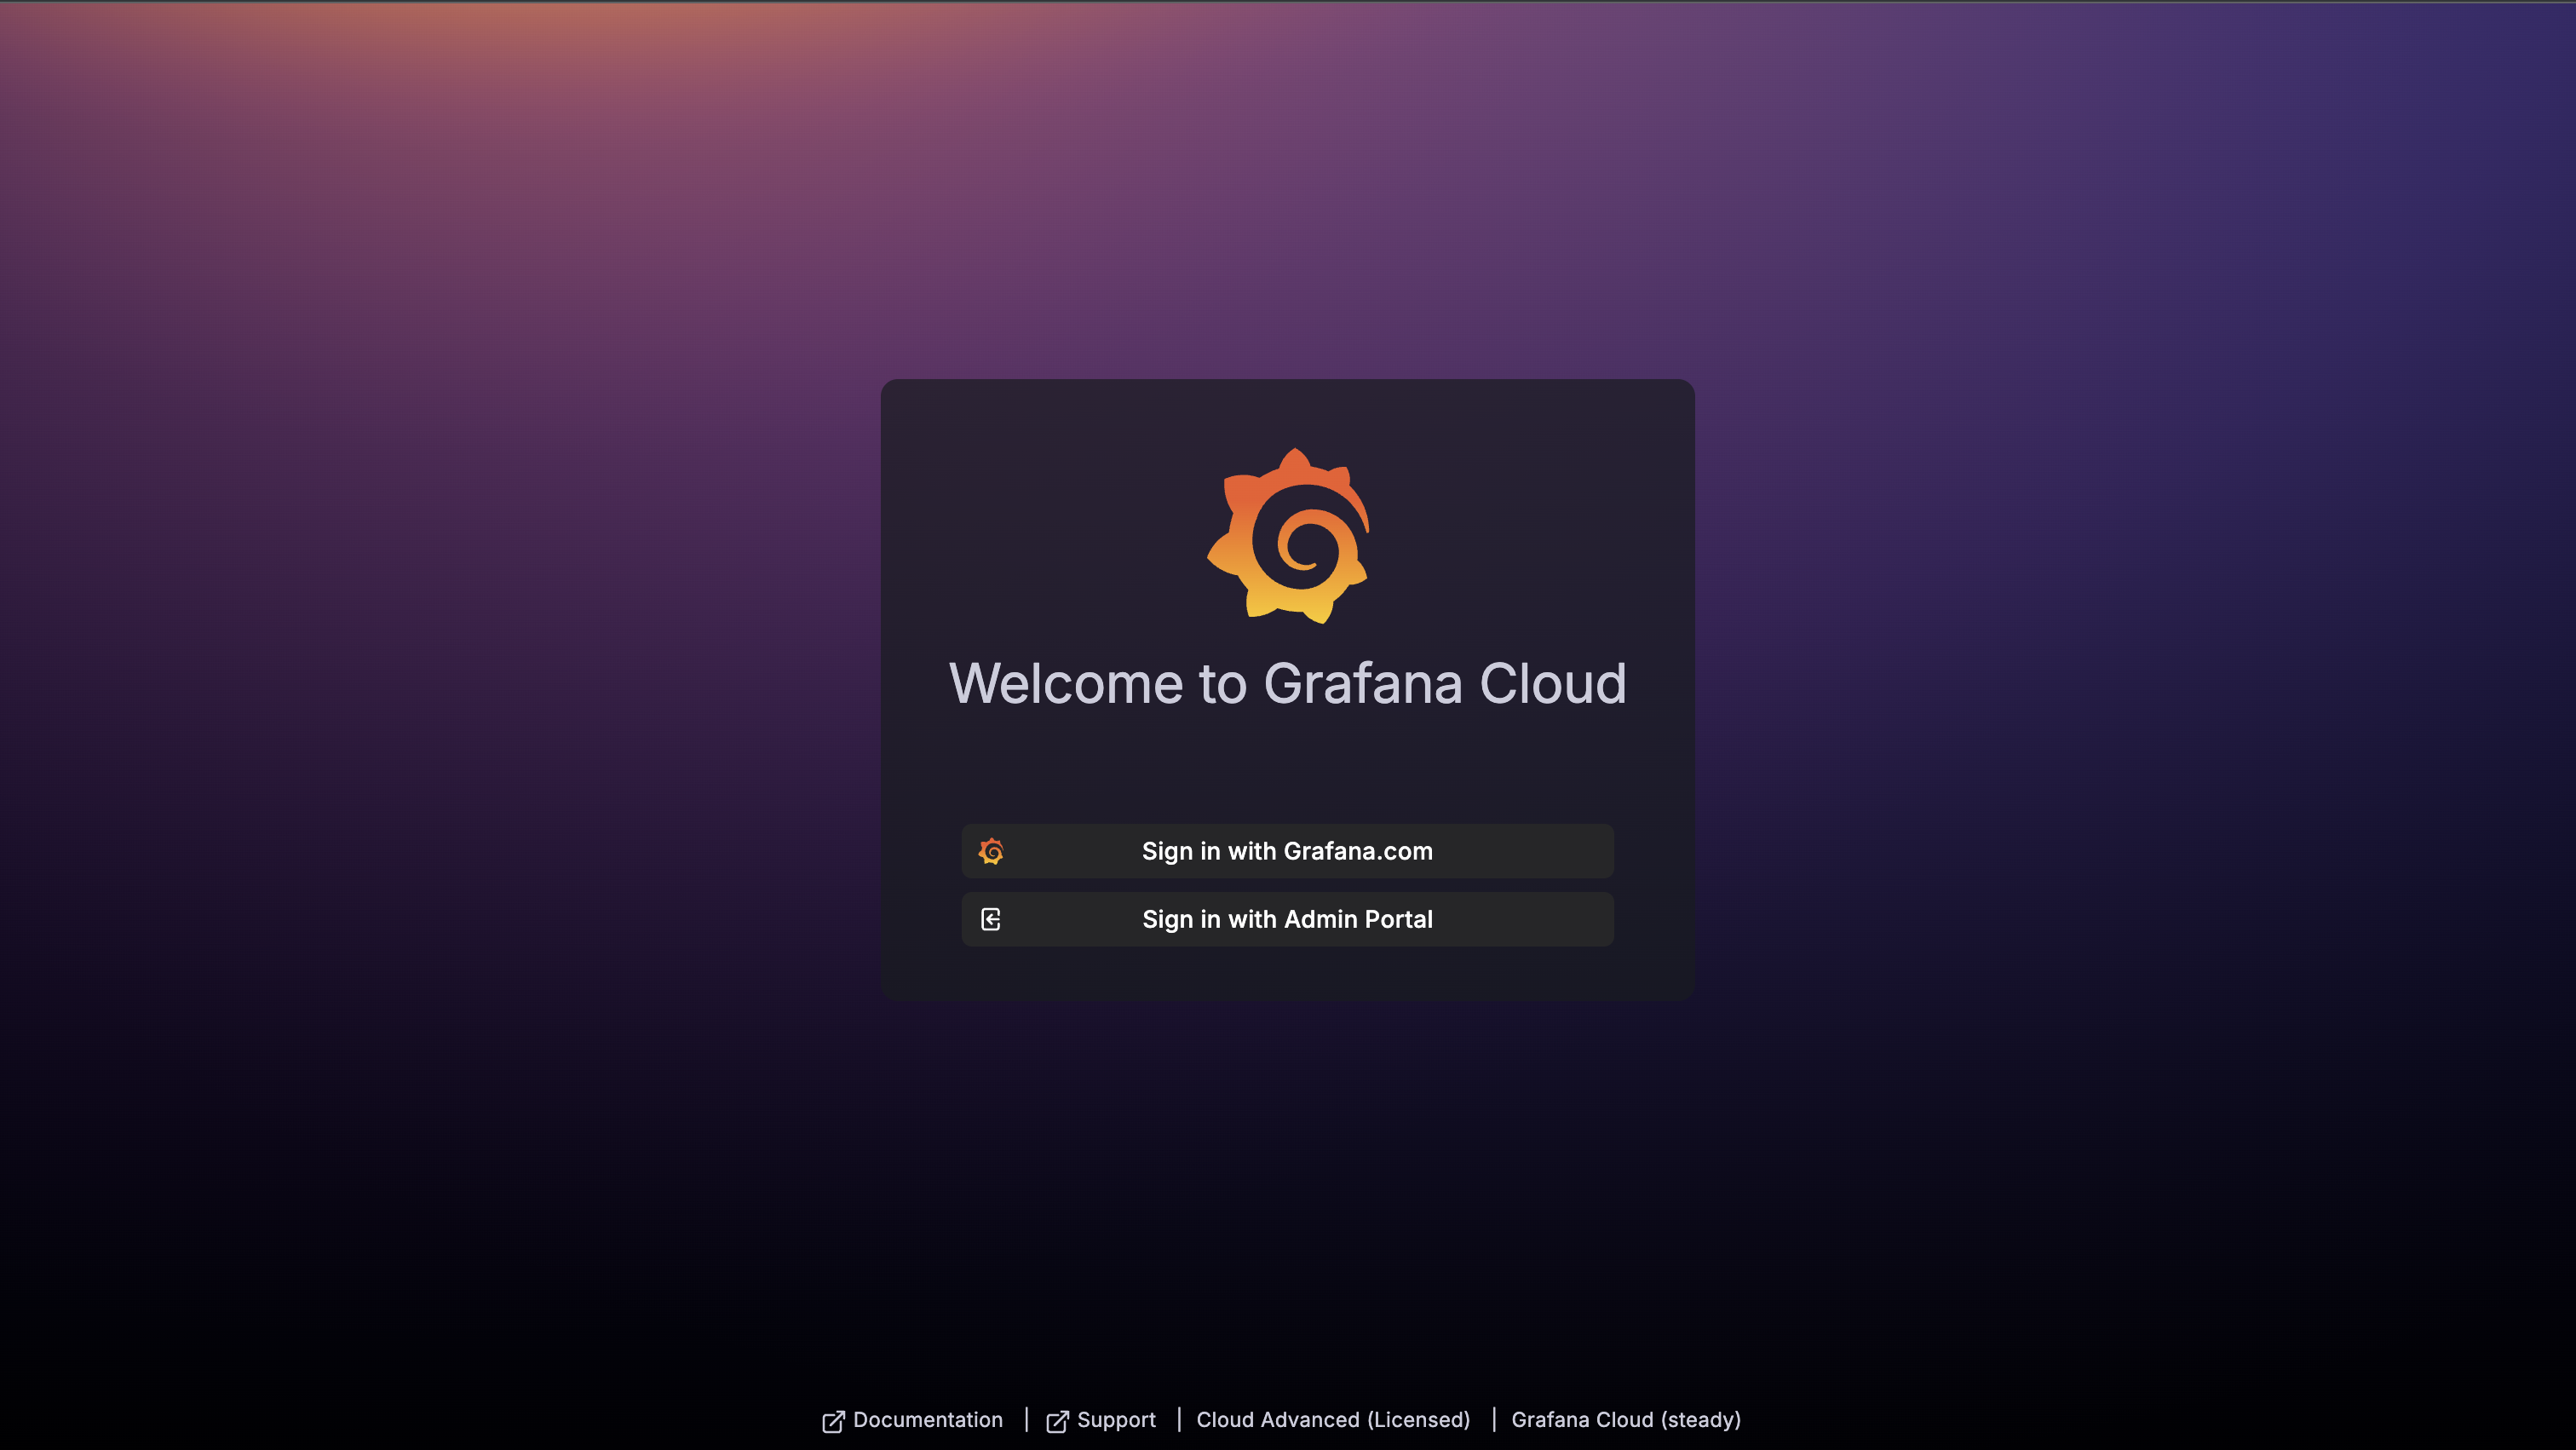This screenshot has width=2576, height=1450.
Task: Open the Support link in footer
Action: 1116,1420
